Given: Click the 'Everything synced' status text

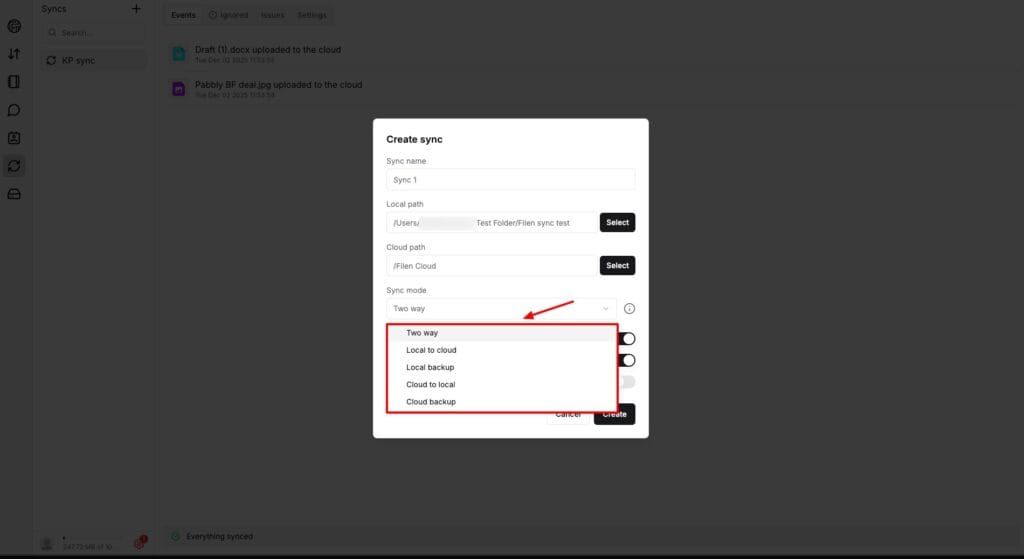Looking at the screenshot, I should click(219, 536).
